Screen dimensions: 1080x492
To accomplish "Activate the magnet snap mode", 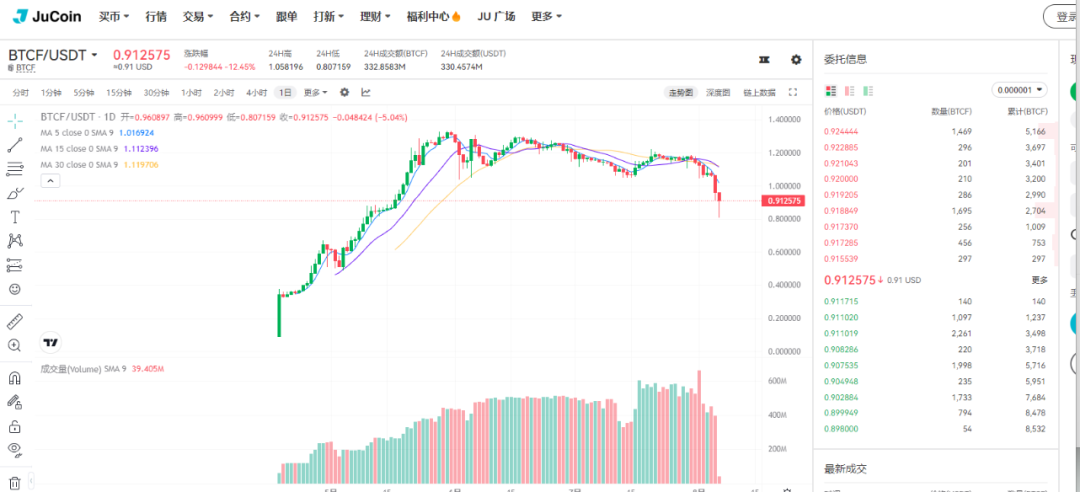I will (x=15, y=378).
